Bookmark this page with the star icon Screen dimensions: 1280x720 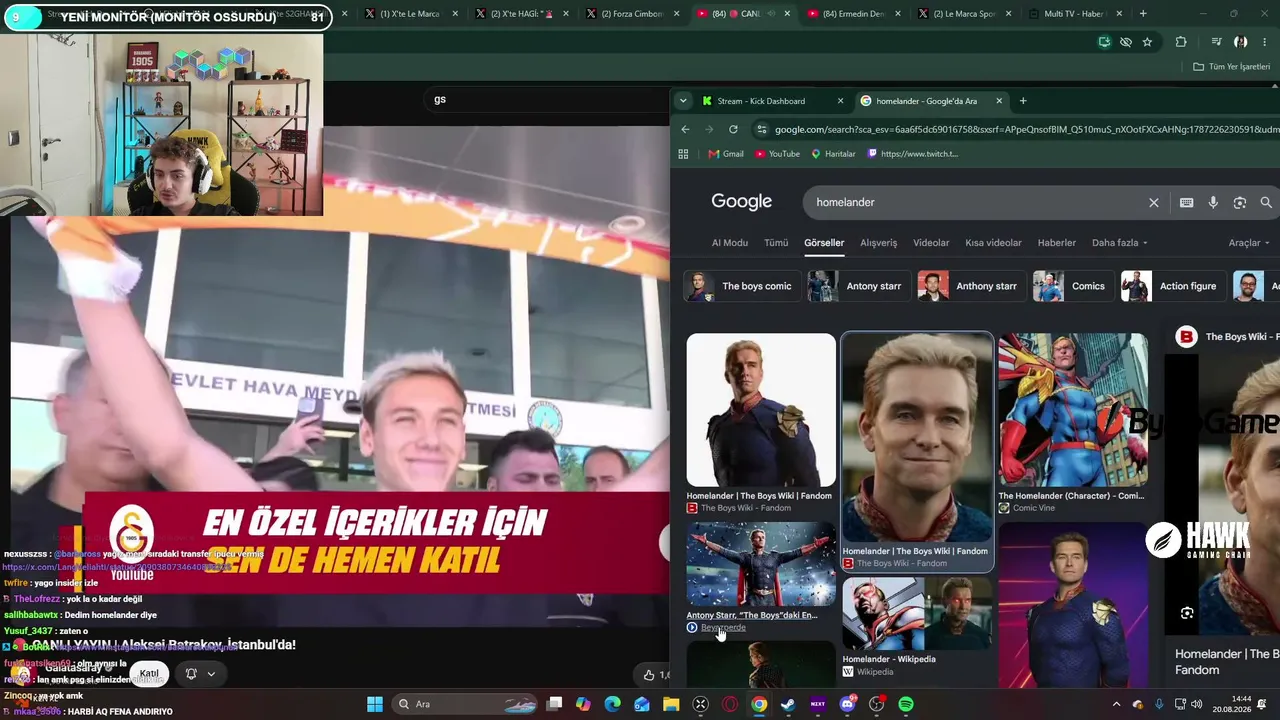point(1147,42)
